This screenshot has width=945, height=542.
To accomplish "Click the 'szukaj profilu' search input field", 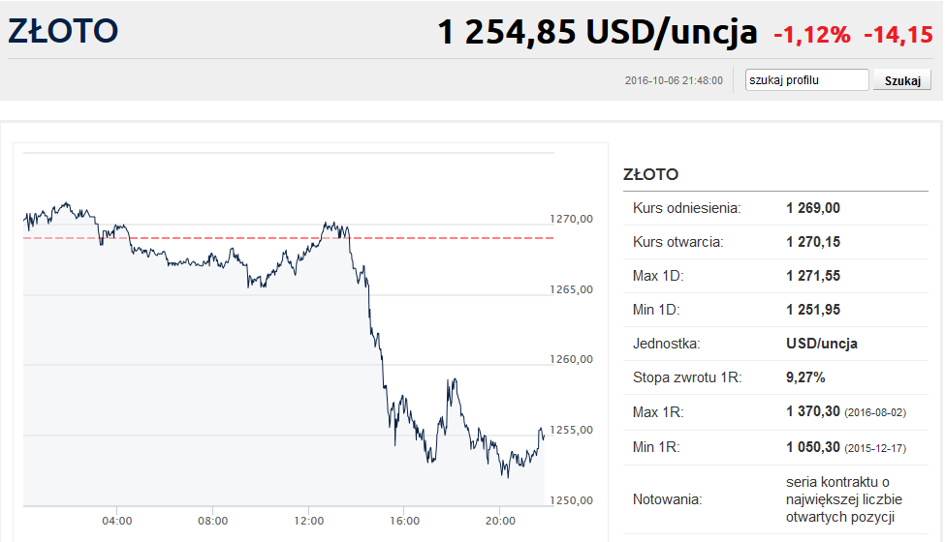I will coord(806,80).
